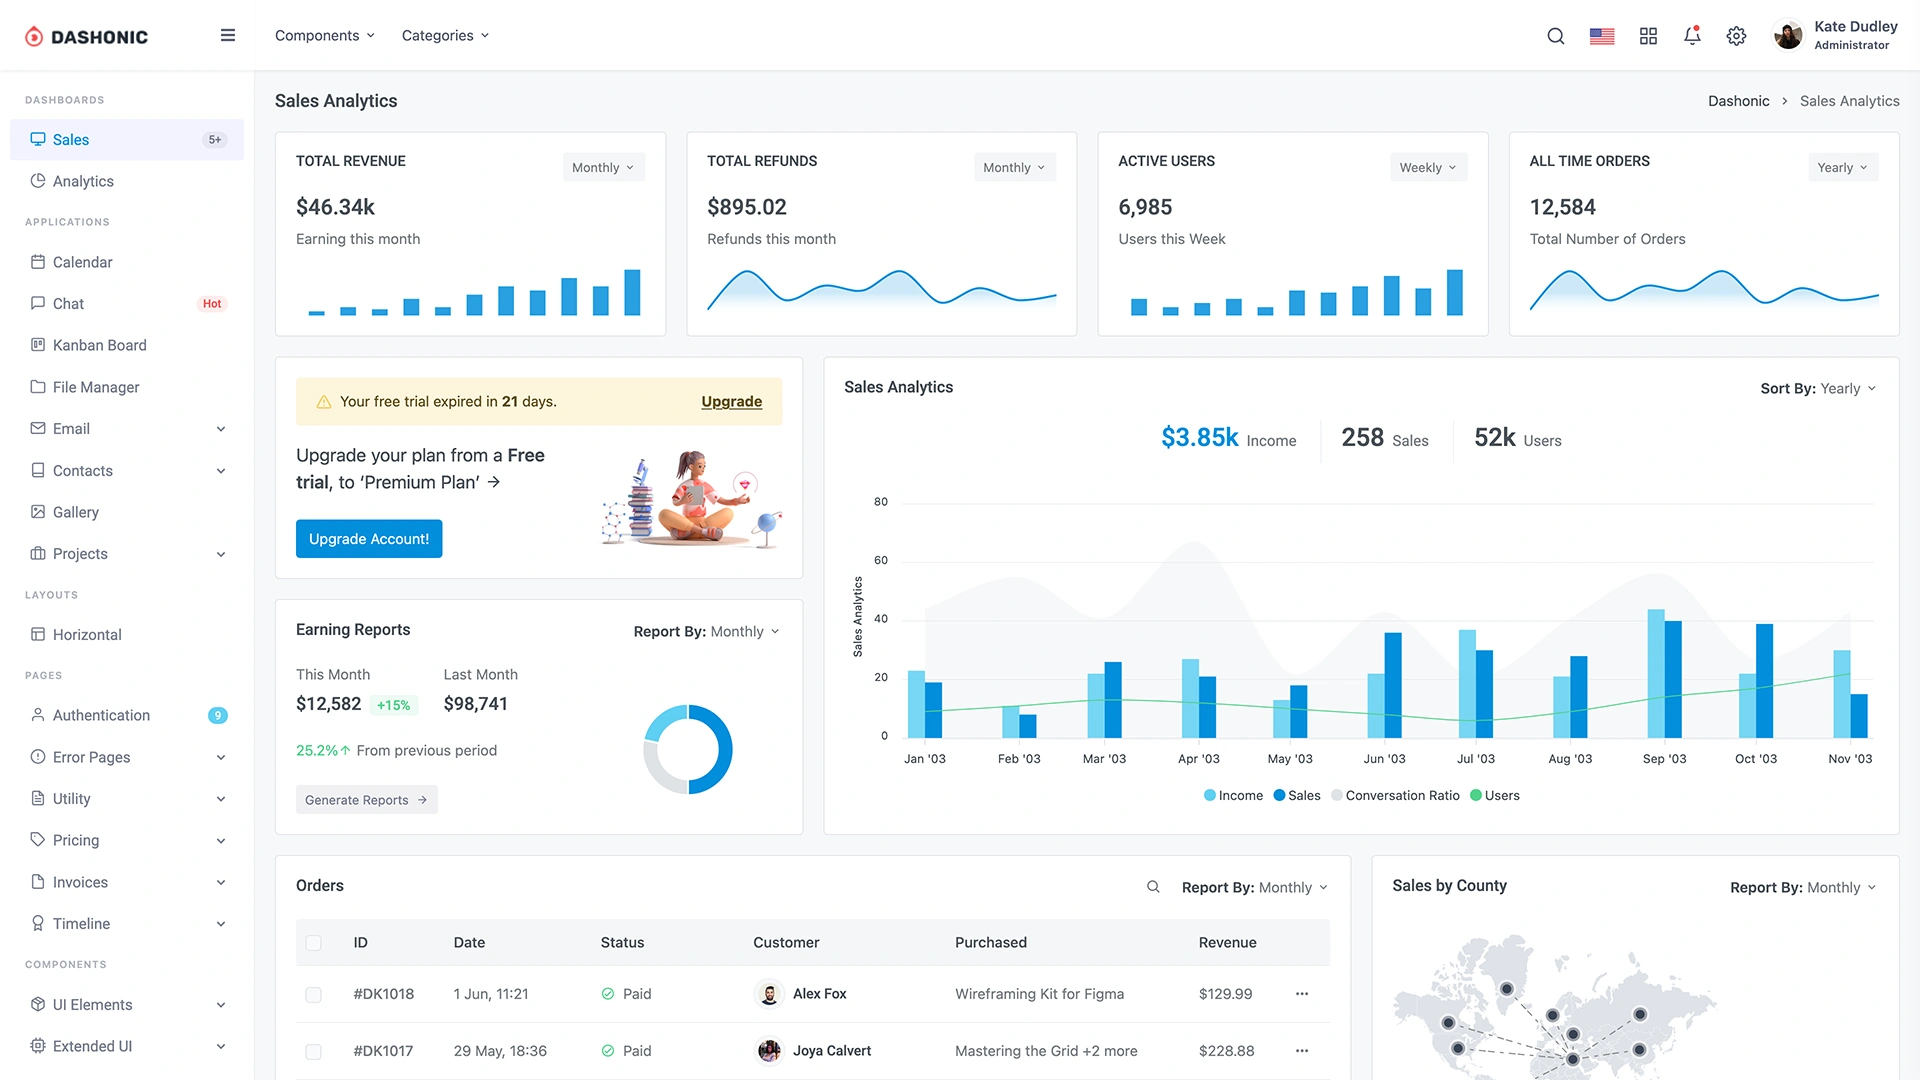The width and height of the screenshot is (1920, 1080).
Task: Click the Upgrade link in trial banner
Action: [731, 401]
